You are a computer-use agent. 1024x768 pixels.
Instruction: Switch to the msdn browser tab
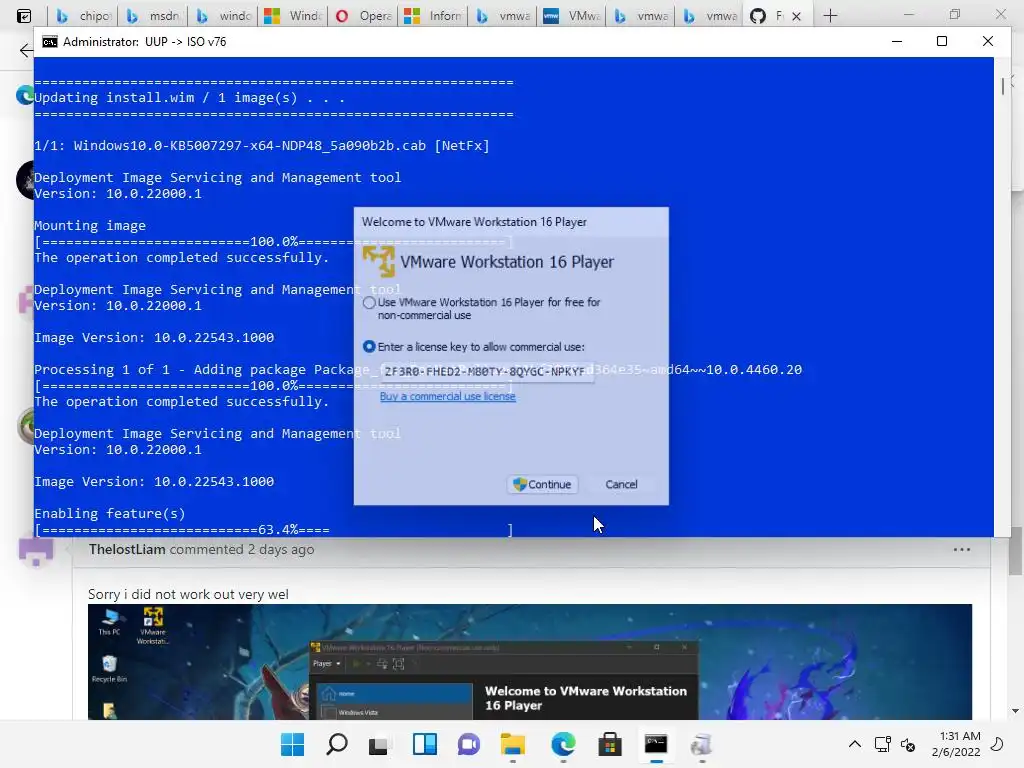tap(153, 16)
